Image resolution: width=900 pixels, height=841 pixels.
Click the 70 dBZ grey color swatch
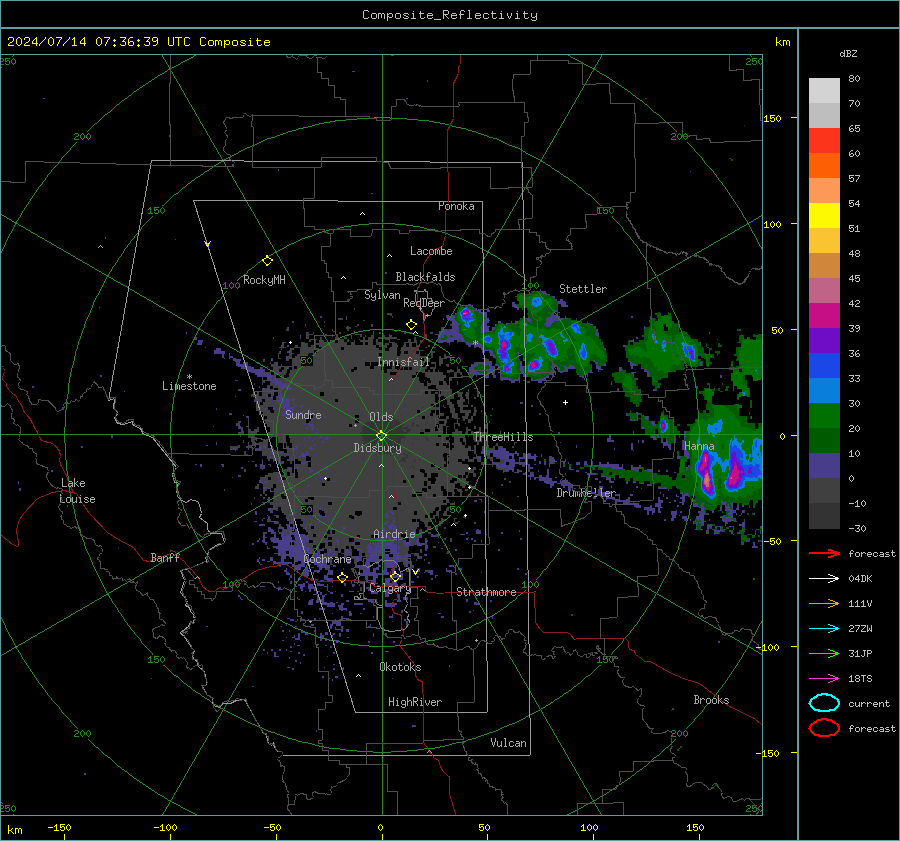pos(824,115)
